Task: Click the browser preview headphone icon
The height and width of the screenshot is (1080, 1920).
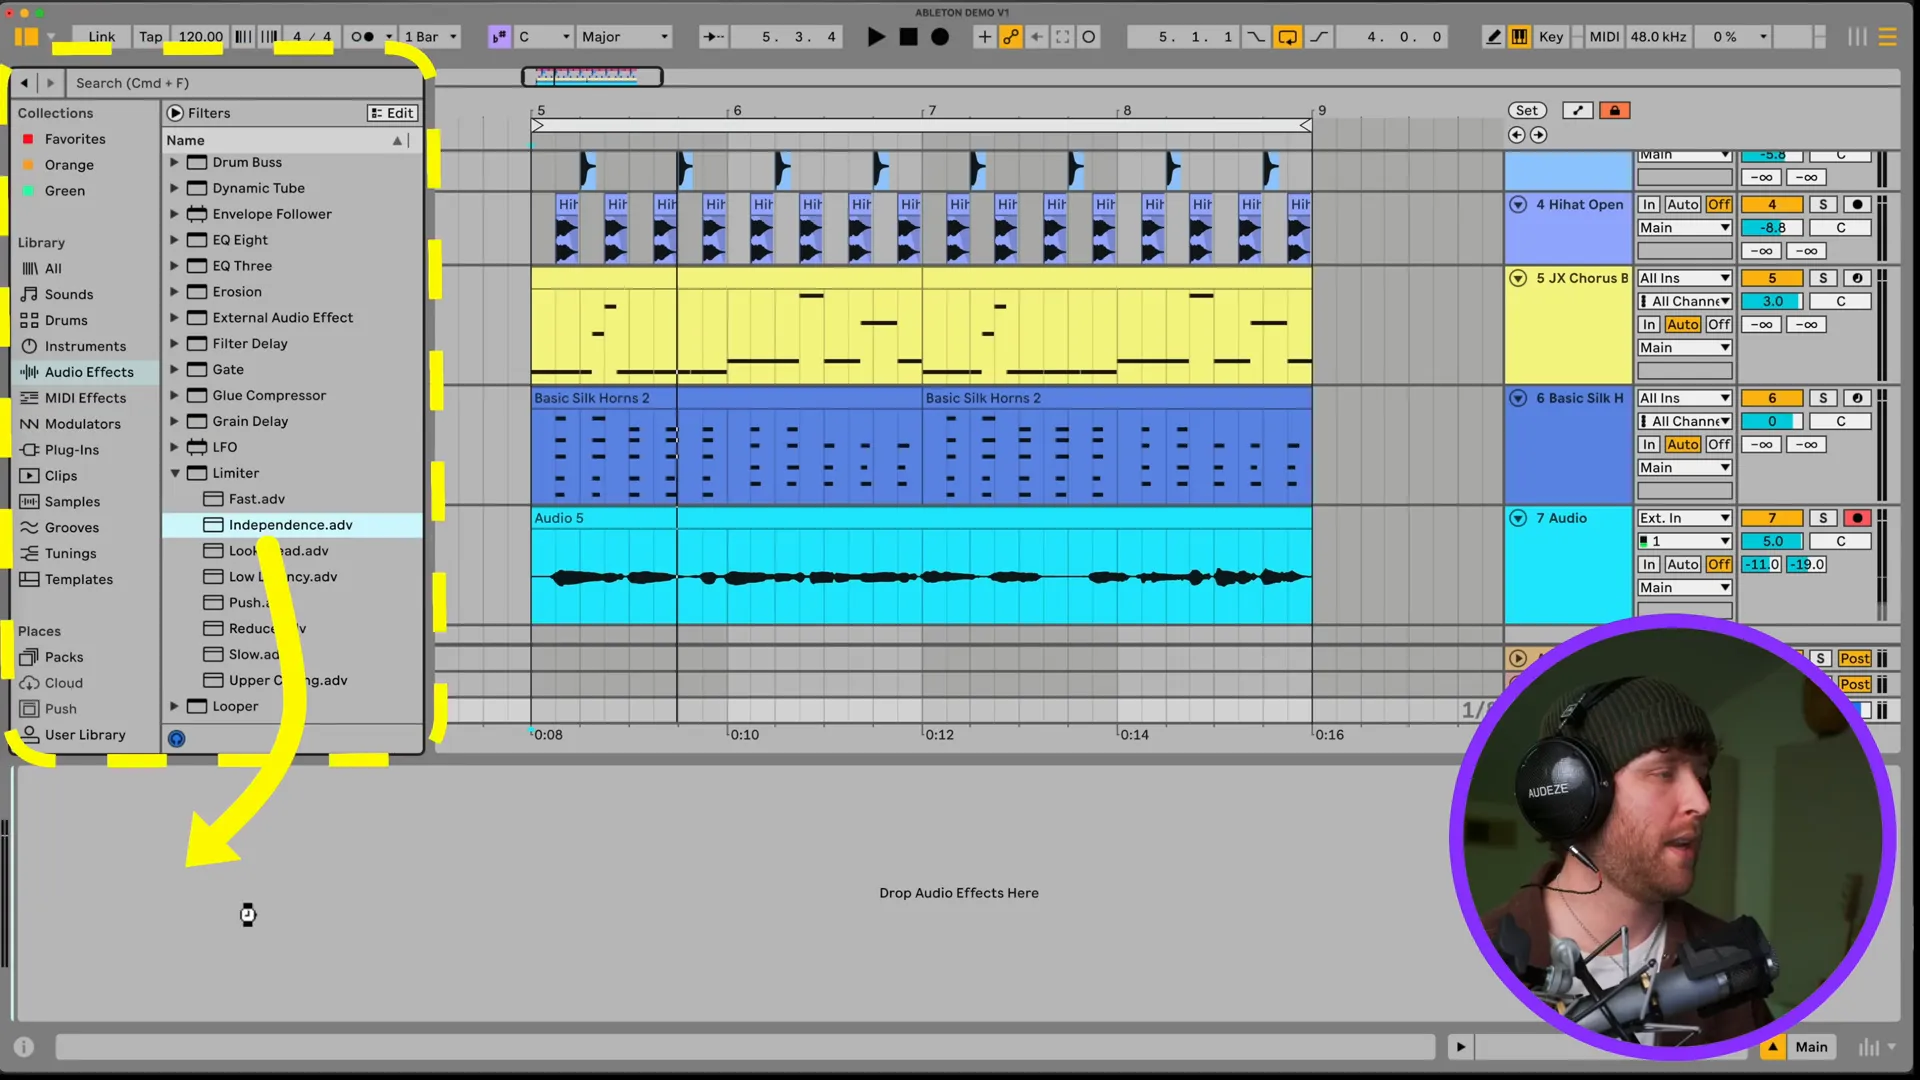Action: pyautogui.click(x=176, y=739)
